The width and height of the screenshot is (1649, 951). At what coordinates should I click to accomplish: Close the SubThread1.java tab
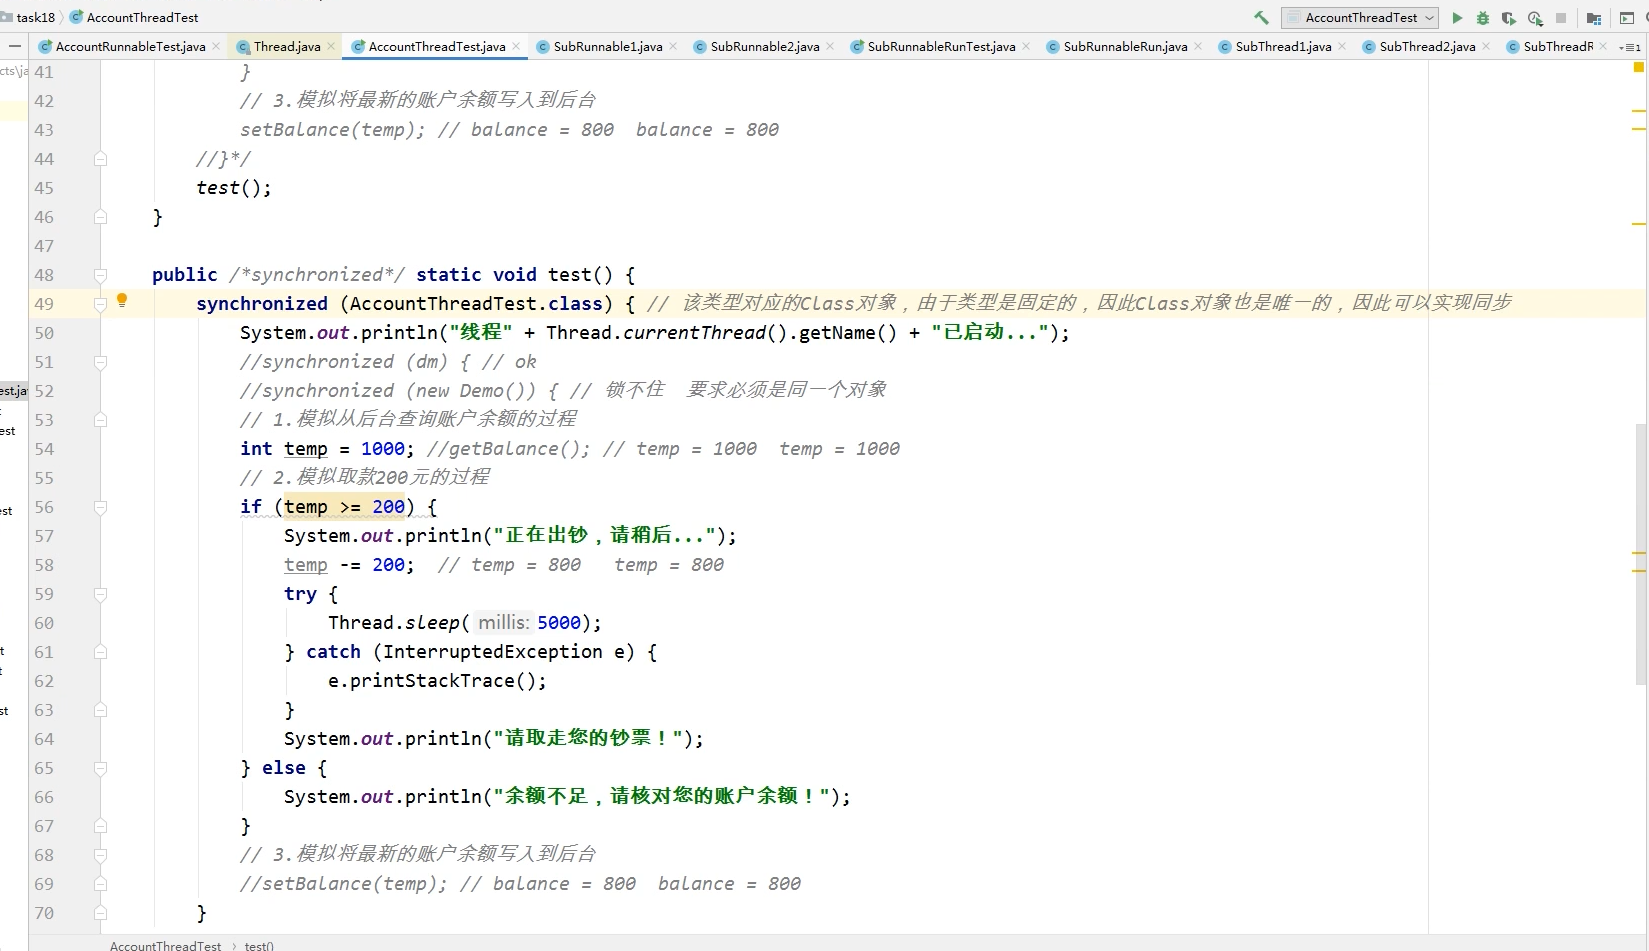click(x=1342, y=46)
